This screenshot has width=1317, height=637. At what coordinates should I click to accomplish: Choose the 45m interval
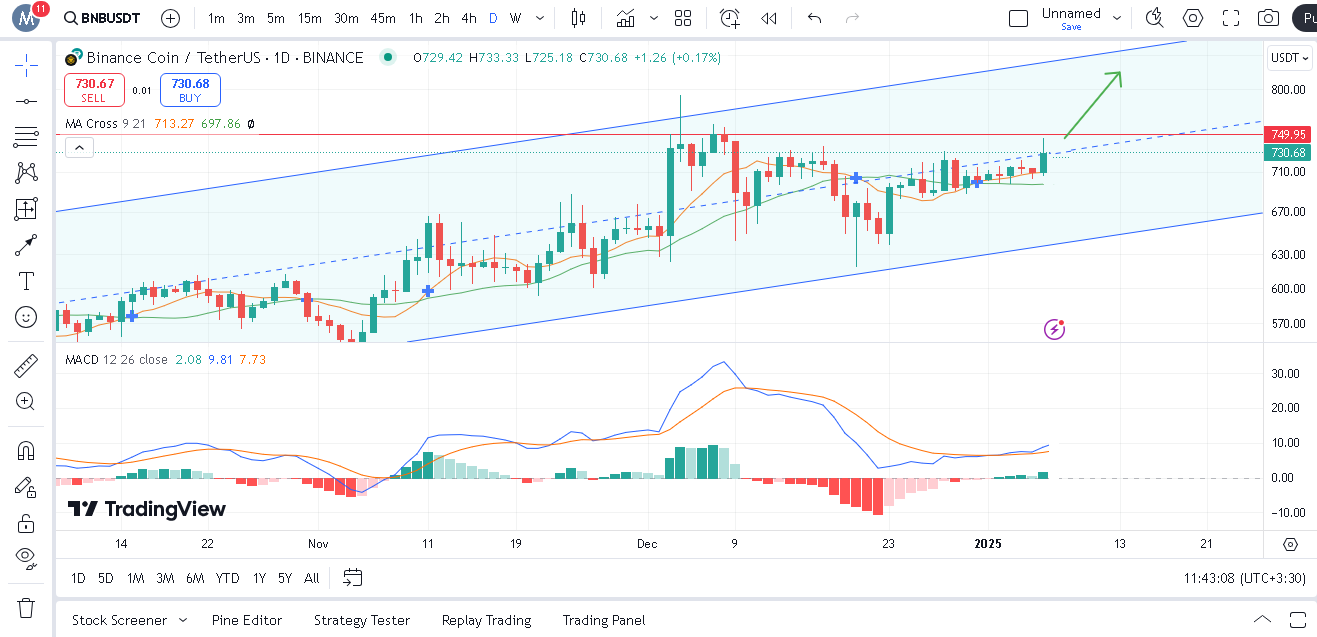(x=383, y=18)
